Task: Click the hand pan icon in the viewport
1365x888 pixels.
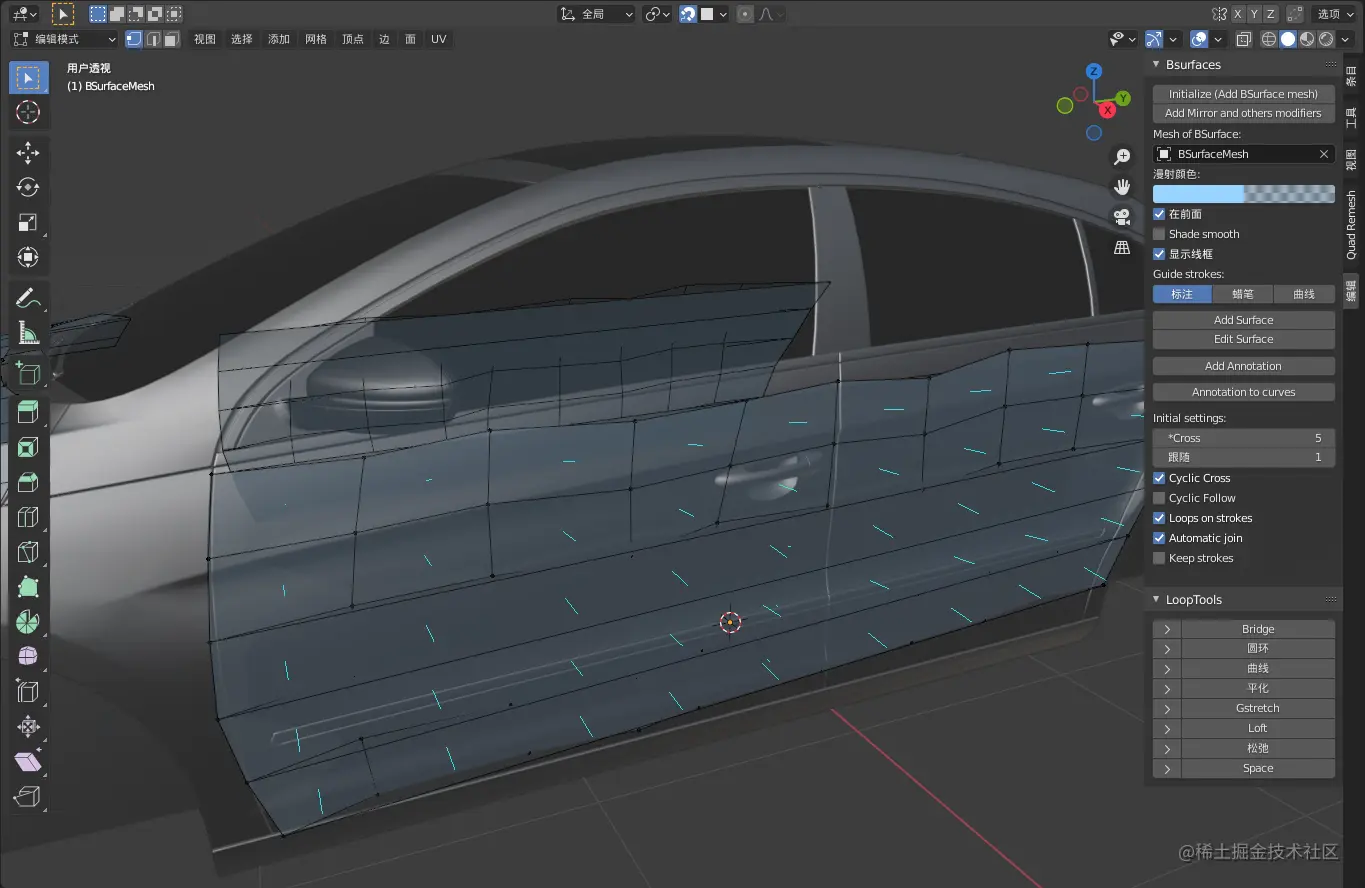Action: pyautogui.click(x=1121, y=186)
